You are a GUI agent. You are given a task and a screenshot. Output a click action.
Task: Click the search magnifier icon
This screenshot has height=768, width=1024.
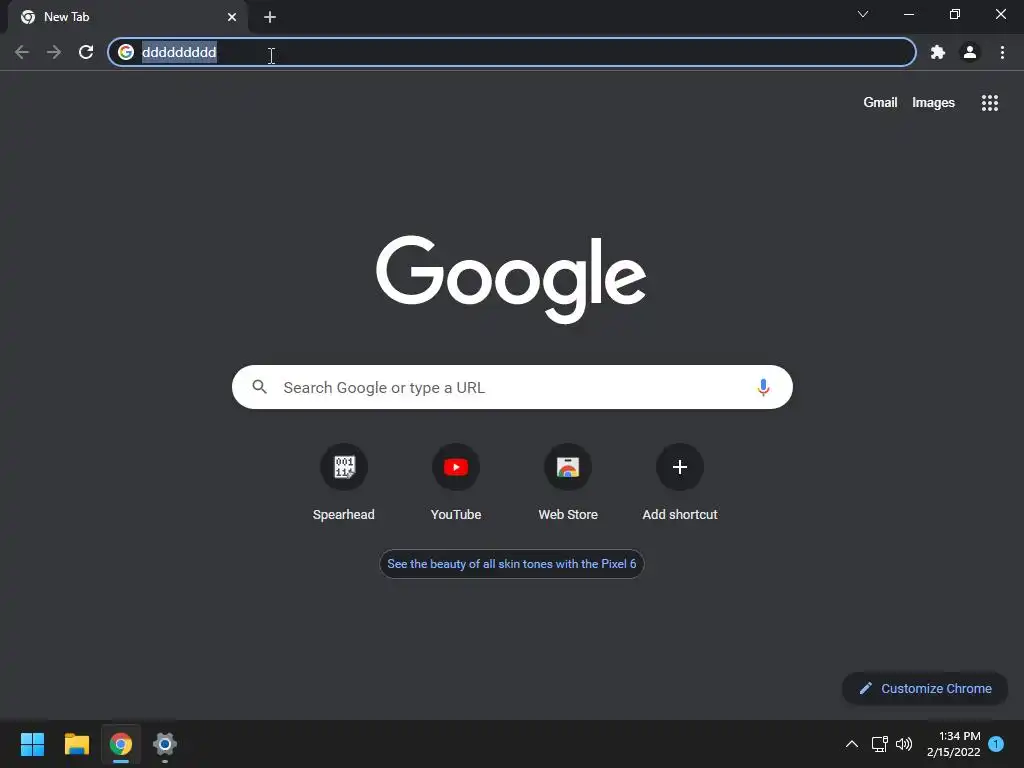[x=259, y=387]
